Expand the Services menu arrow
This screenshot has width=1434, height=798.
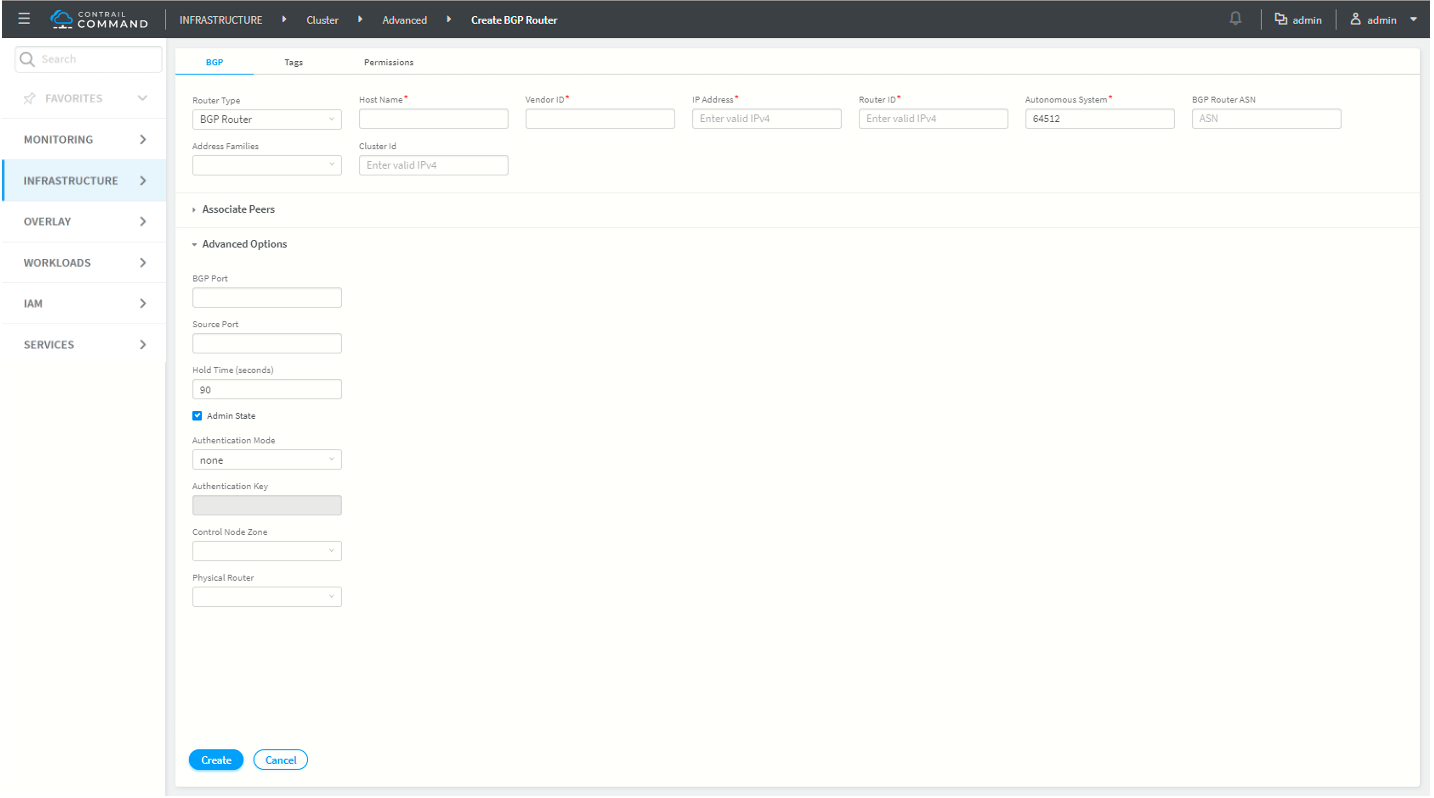click(x=143, y=345)
